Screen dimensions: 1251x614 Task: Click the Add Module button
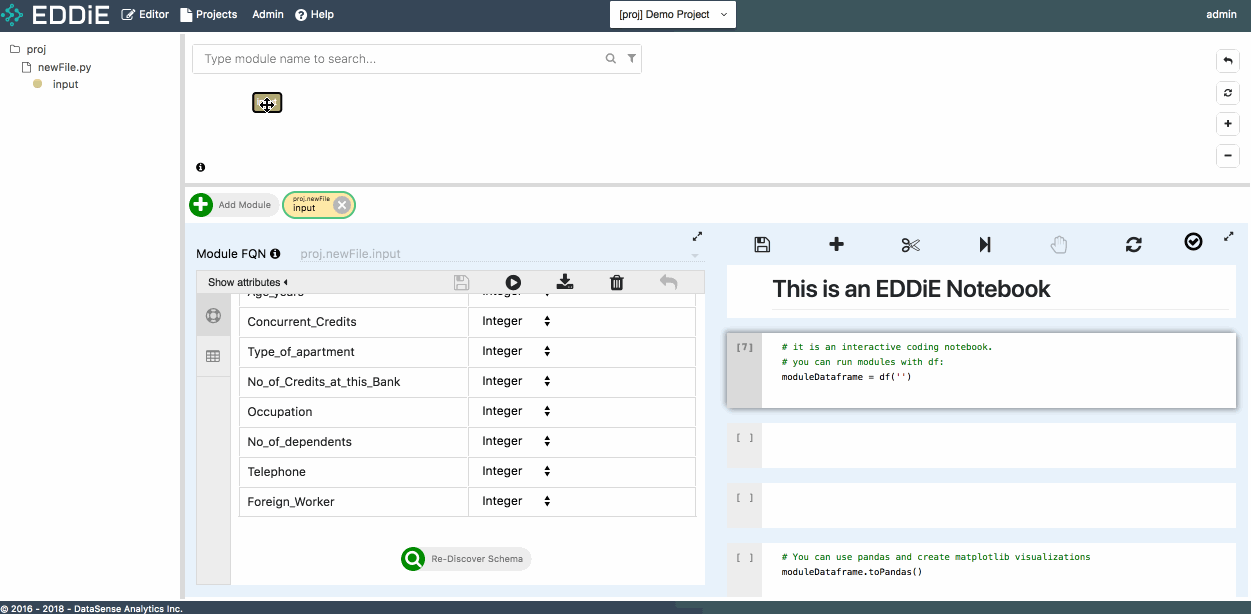coord(234,205)
